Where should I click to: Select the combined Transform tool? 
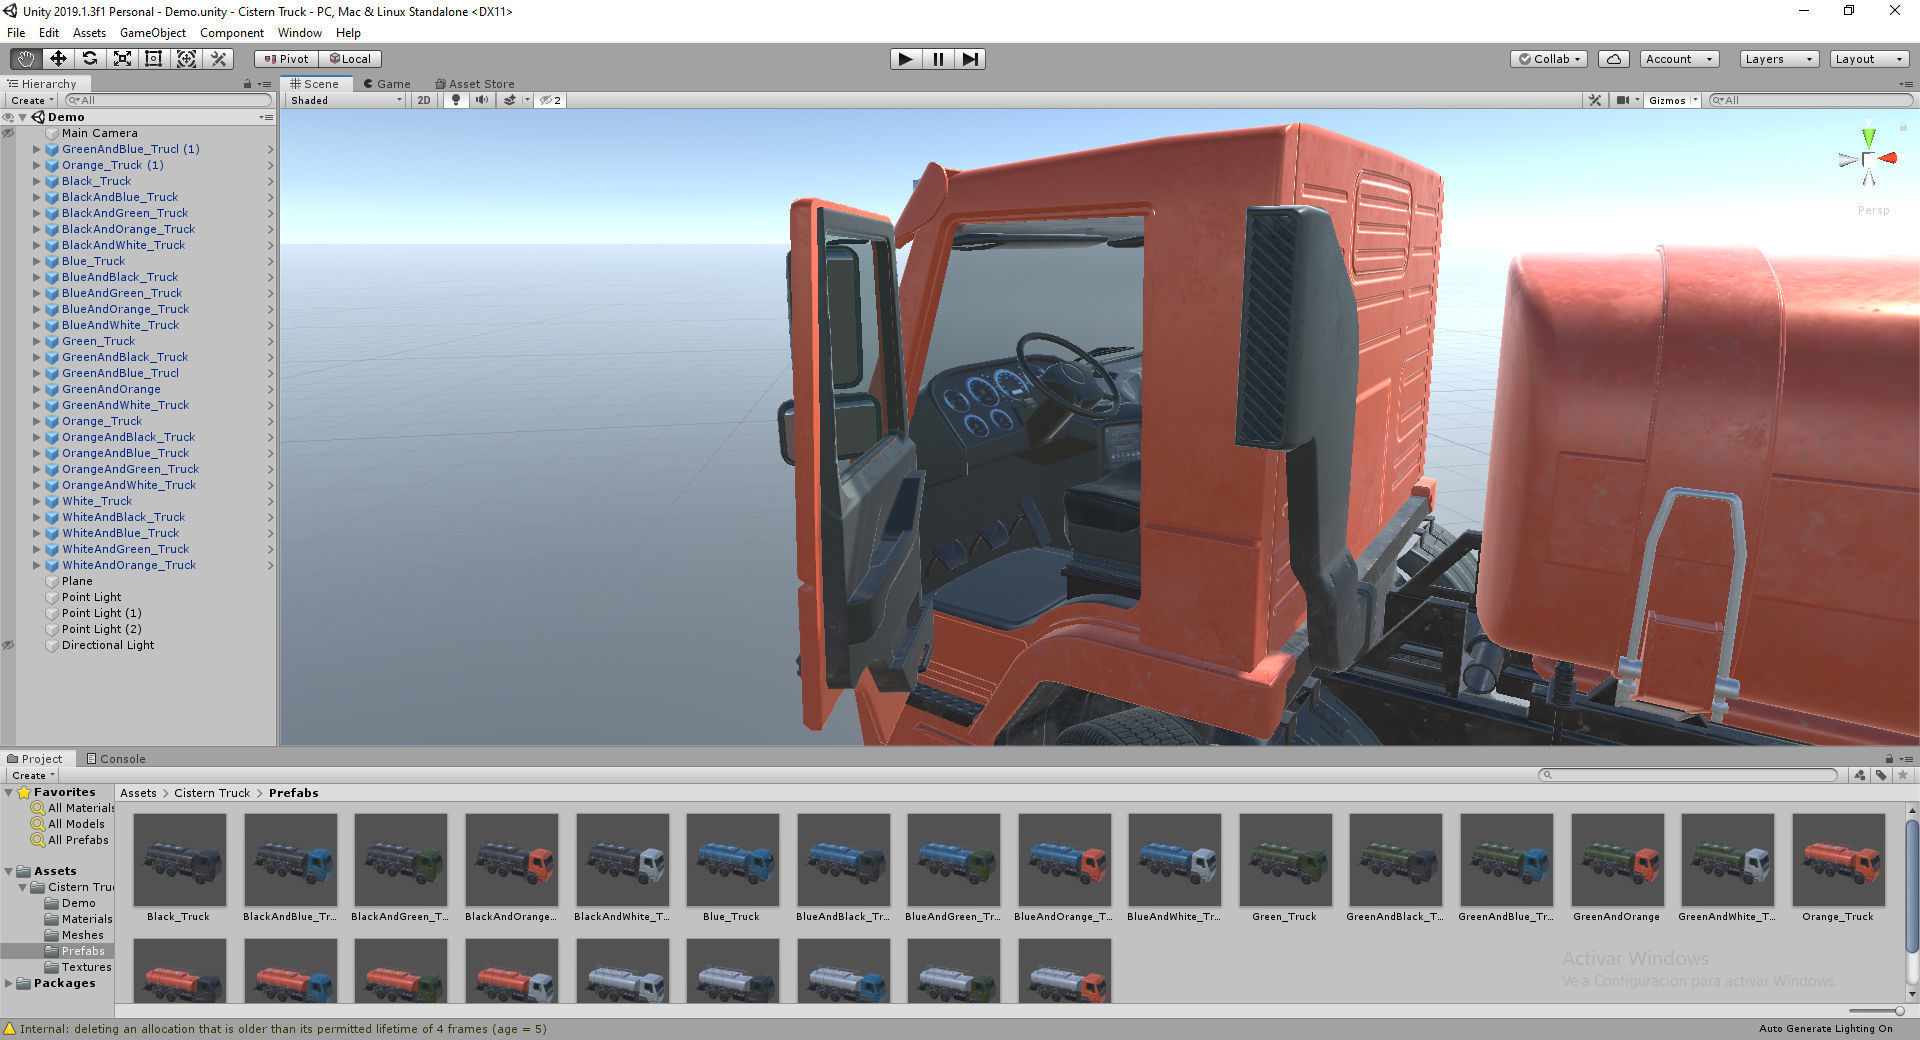tap(186, 59)
